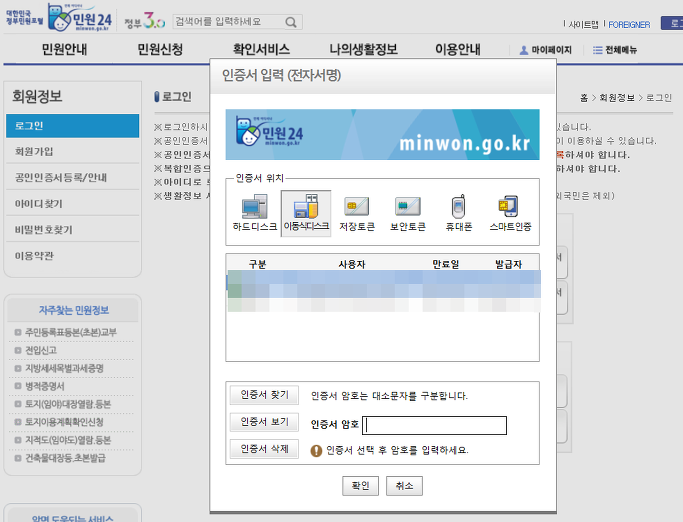Open the 전입신고 link
This screenshot has height=522, width=683.
click(41, 350)
